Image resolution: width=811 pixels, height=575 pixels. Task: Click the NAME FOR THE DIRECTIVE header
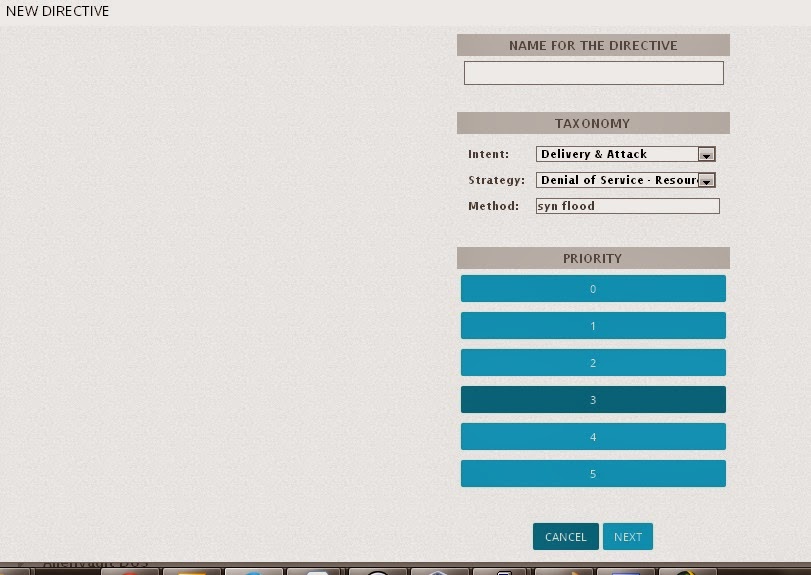[593, 45]
